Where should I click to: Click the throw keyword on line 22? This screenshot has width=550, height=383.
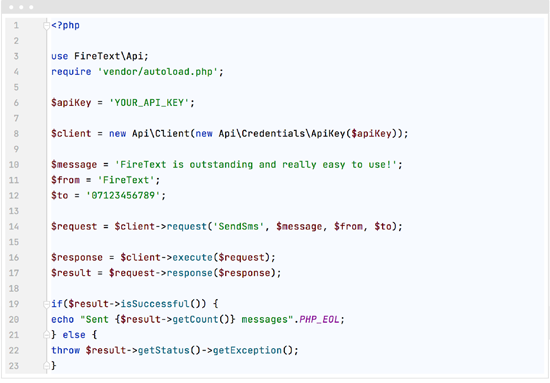coord(66,350)
